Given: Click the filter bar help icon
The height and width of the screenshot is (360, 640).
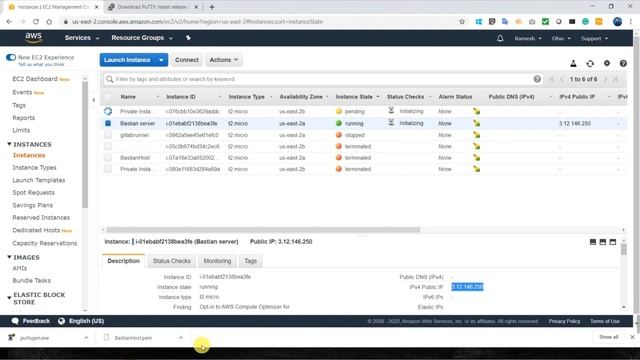Looking at the screenshot, I should click(537, 79).
